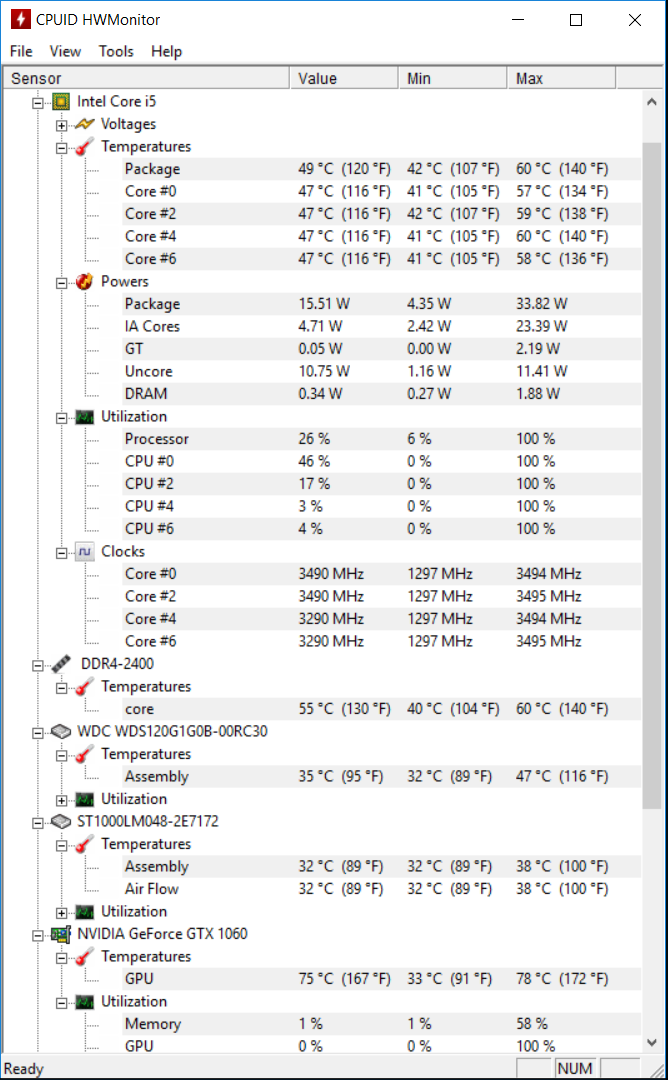Click the Intel Core i5 CPU chip icon
This screenshot has width=668, height=1080.
(61, 102)
